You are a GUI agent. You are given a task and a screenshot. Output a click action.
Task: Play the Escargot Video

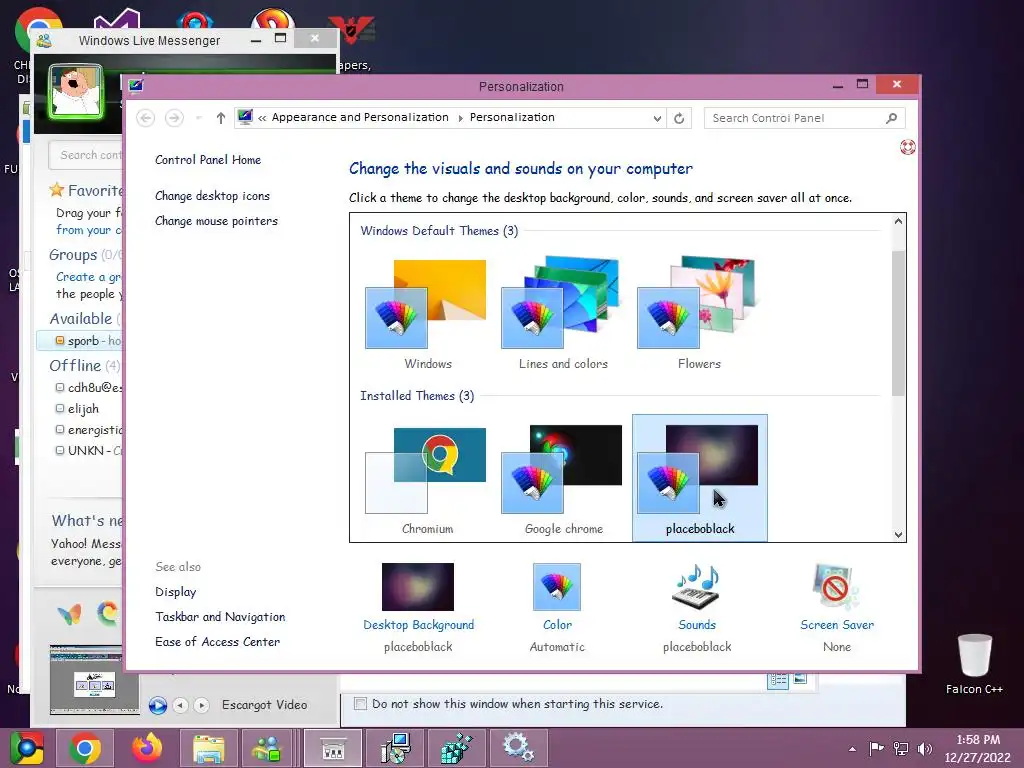pyautogui.click(x=157, y=705)
